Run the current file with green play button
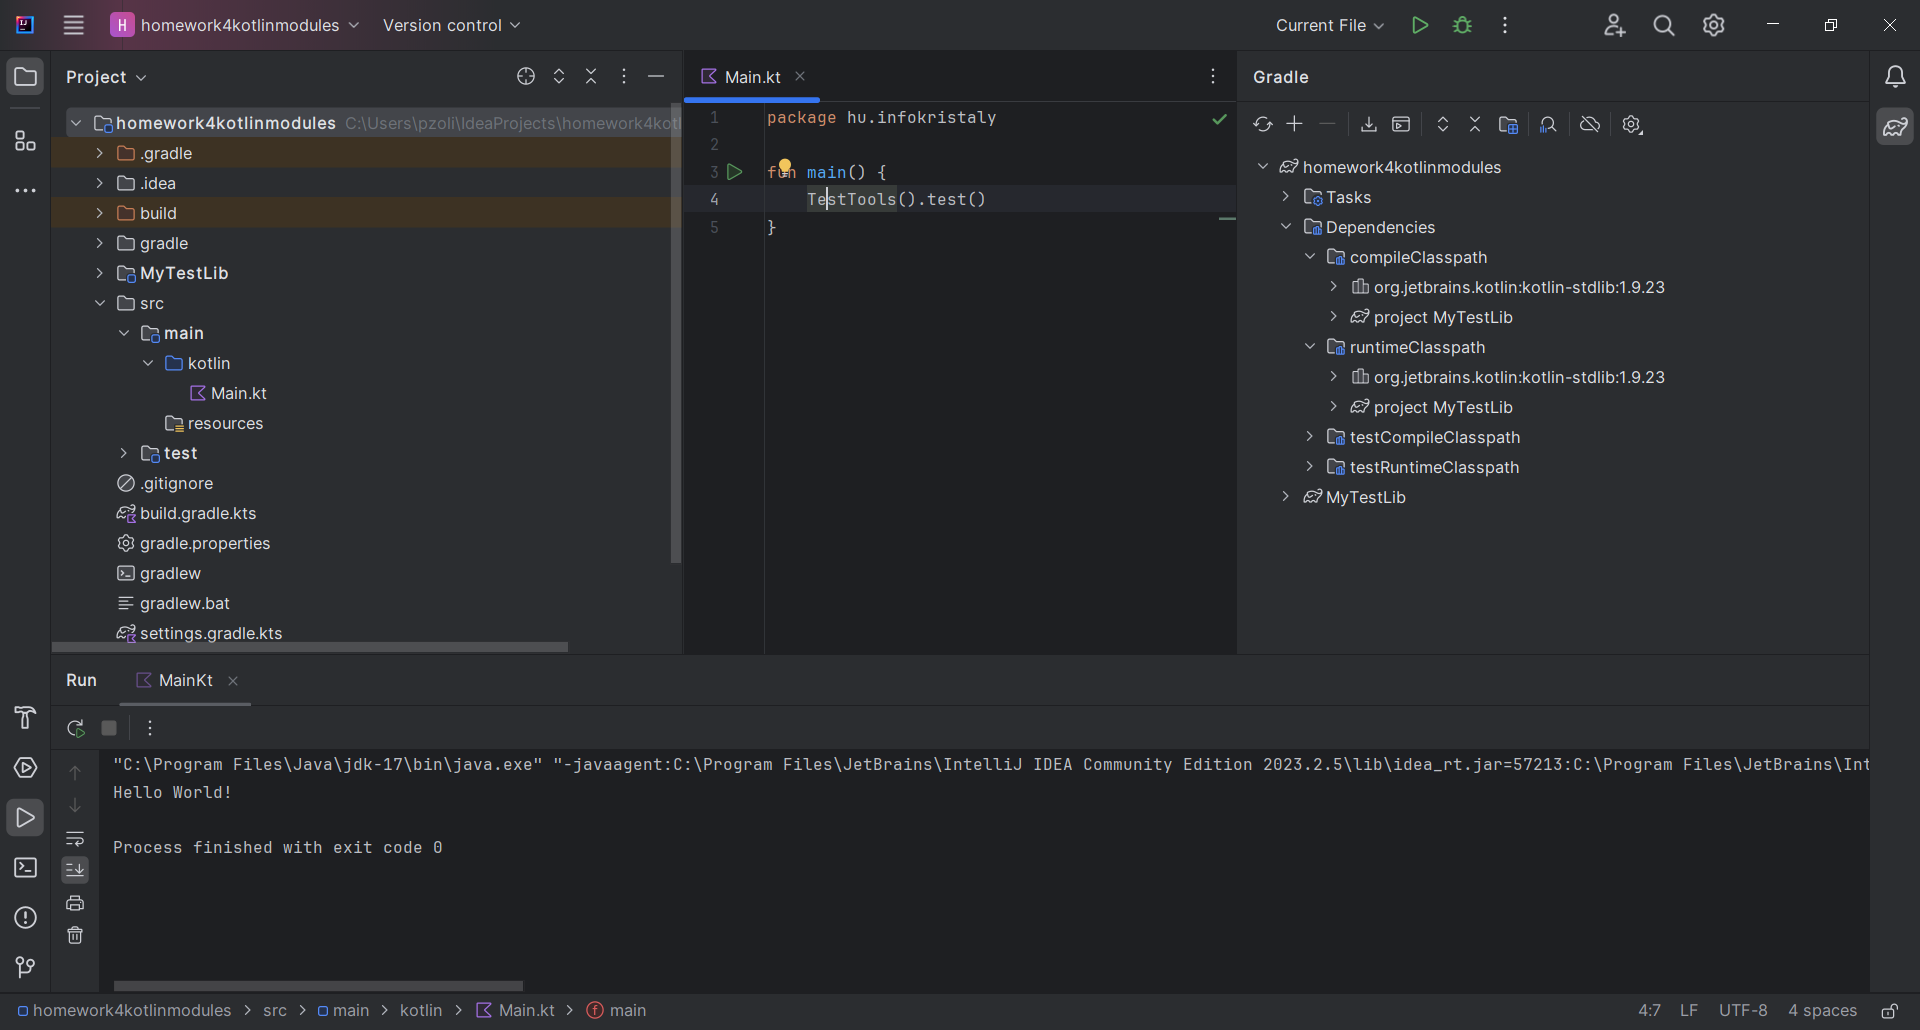This screenshot has width=1920, height=1030. (1419, 25)
